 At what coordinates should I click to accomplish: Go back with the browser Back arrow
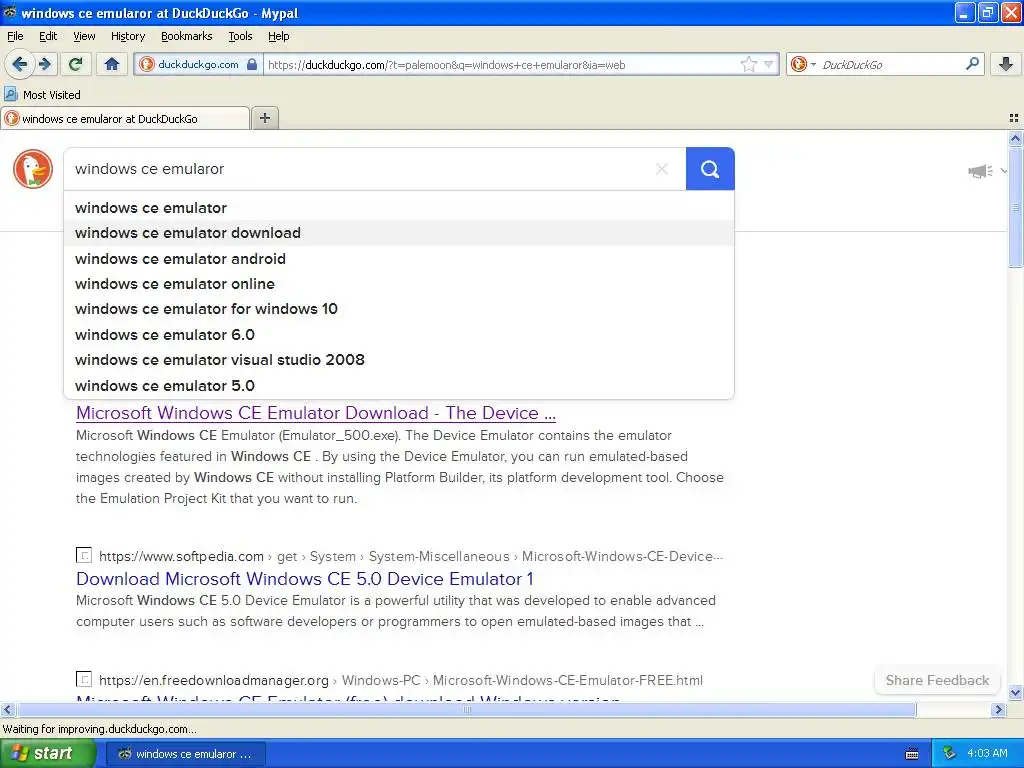pyautogui.click(x=20, y=64)
